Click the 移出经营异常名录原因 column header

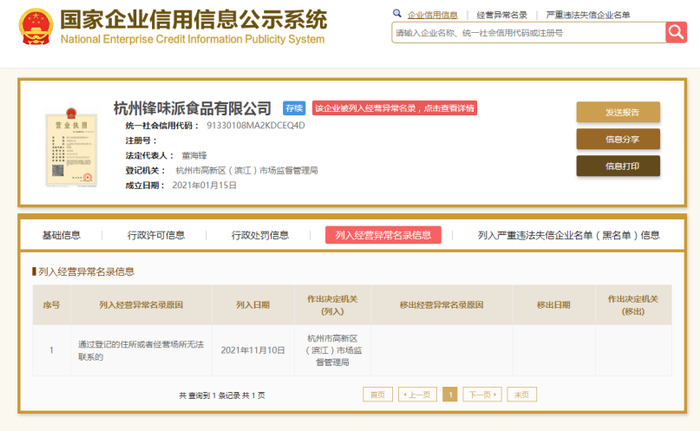442,305
